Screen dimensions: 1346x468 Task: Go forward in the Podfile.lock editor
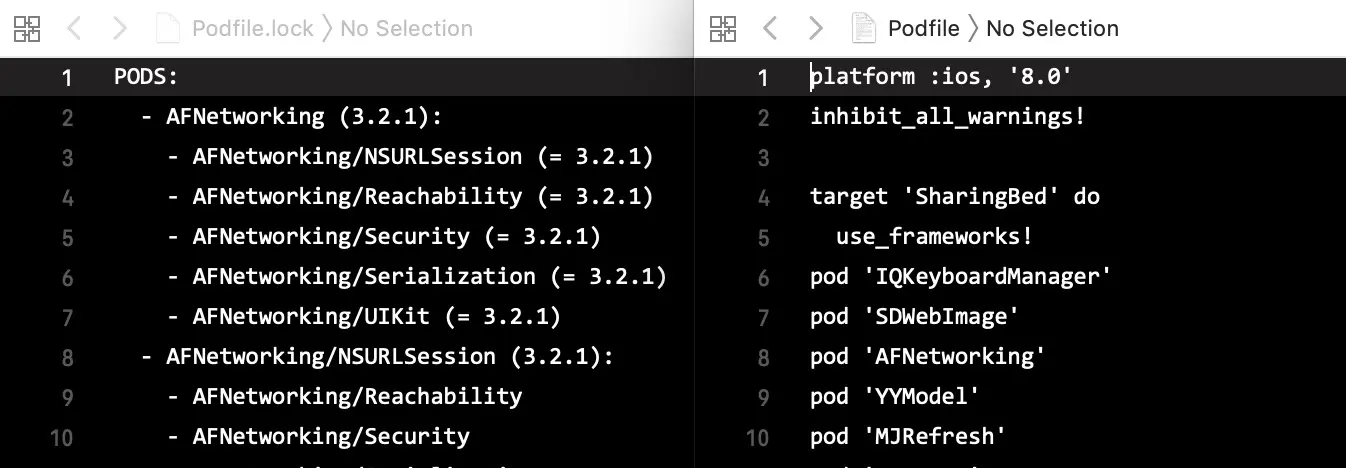tap(120, 28)
